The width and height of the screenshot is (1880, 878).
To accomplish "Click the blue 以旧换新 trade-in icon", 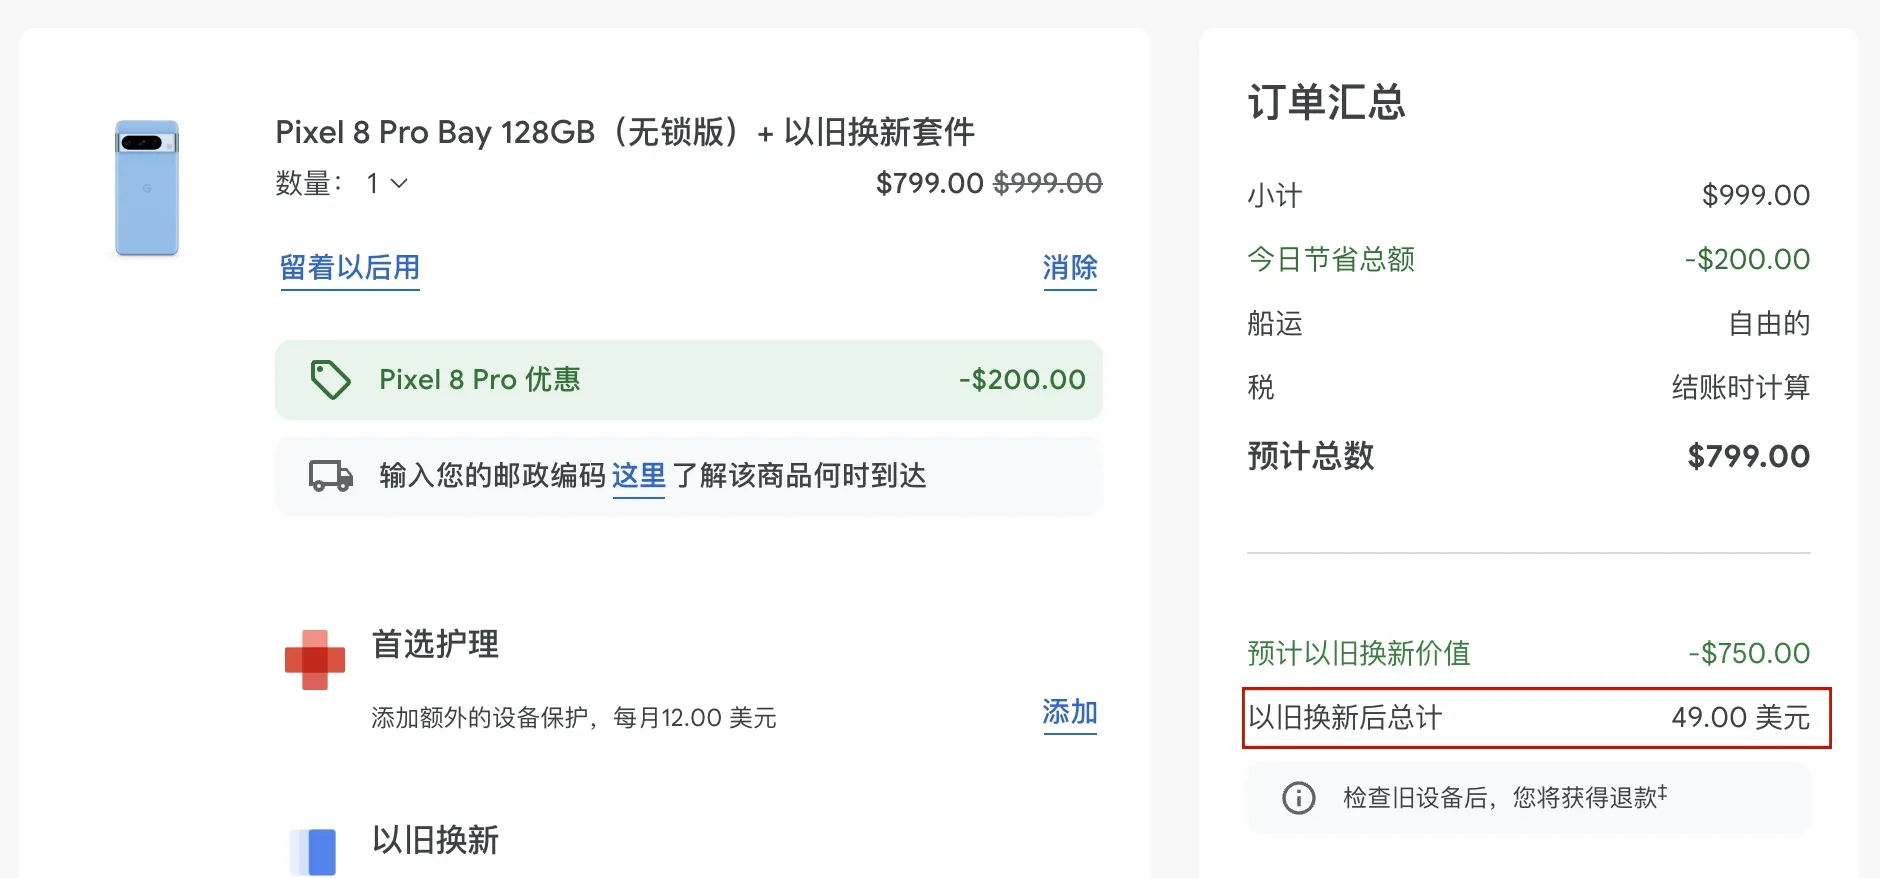I will [314, 852].
